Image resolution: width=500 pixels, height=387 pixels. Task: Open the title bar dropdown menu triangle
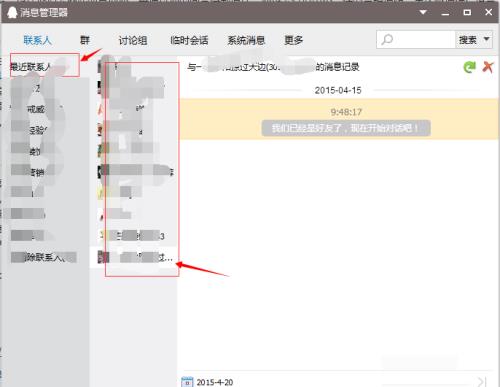click(423, 12)
